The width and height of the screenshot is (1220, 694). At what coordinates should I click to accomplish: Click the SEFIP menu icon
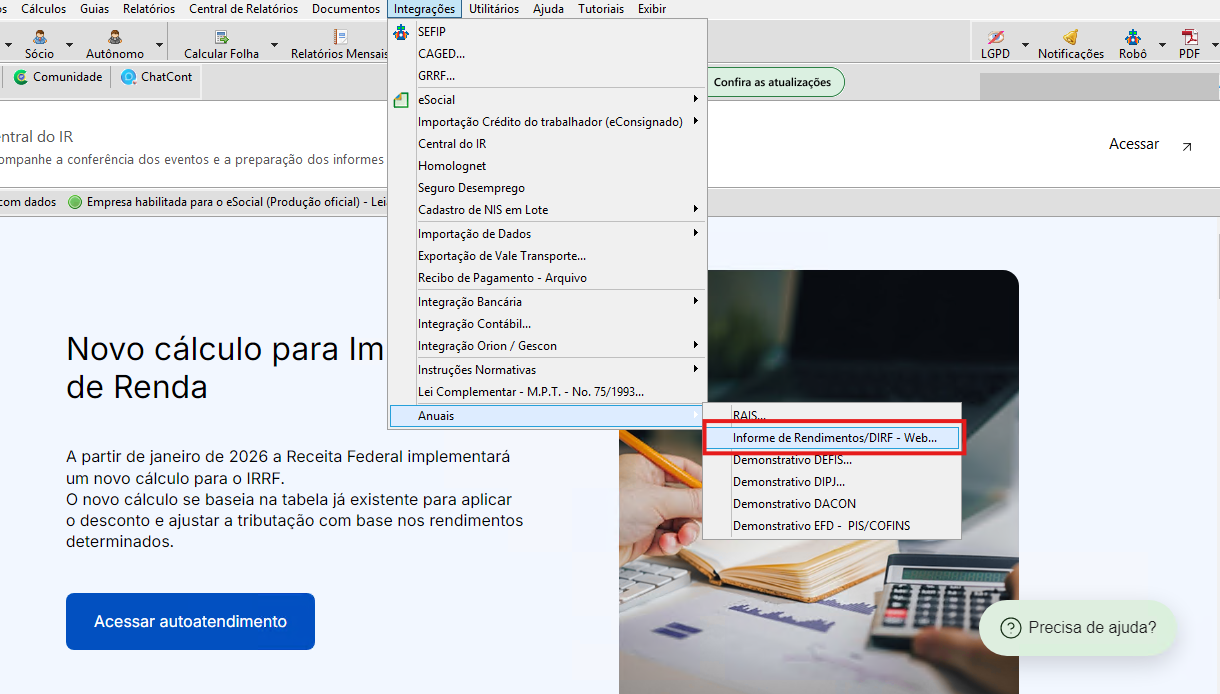401,32
